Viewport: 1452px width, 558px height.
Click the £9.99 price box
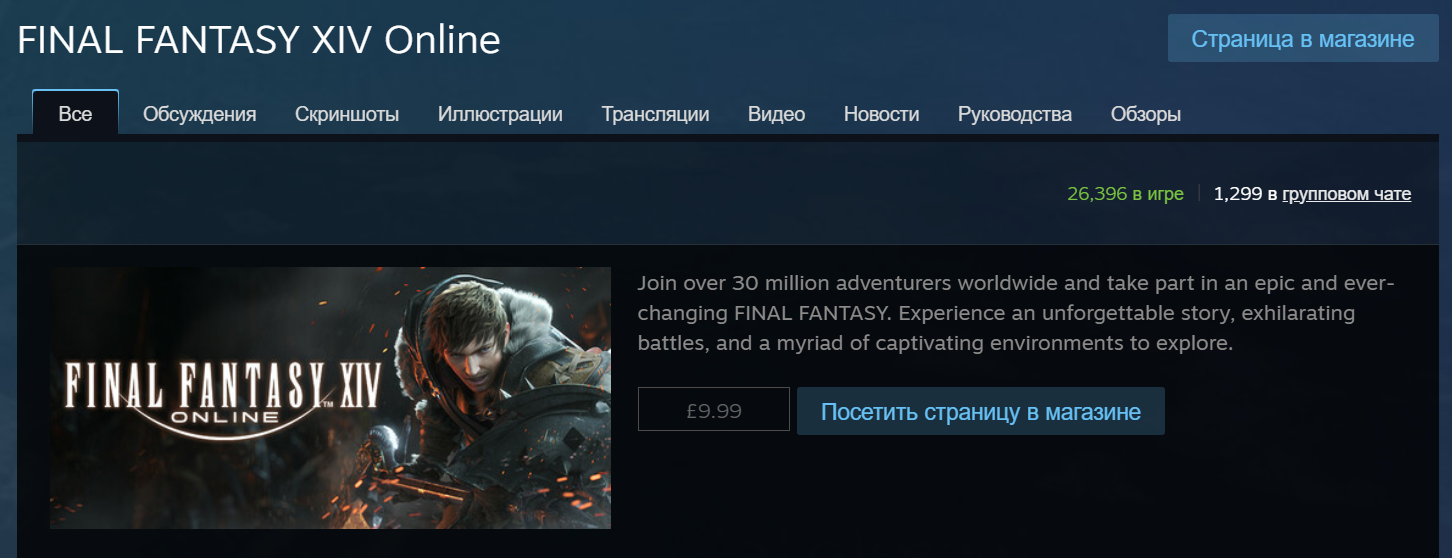click(x=714, y=411)
